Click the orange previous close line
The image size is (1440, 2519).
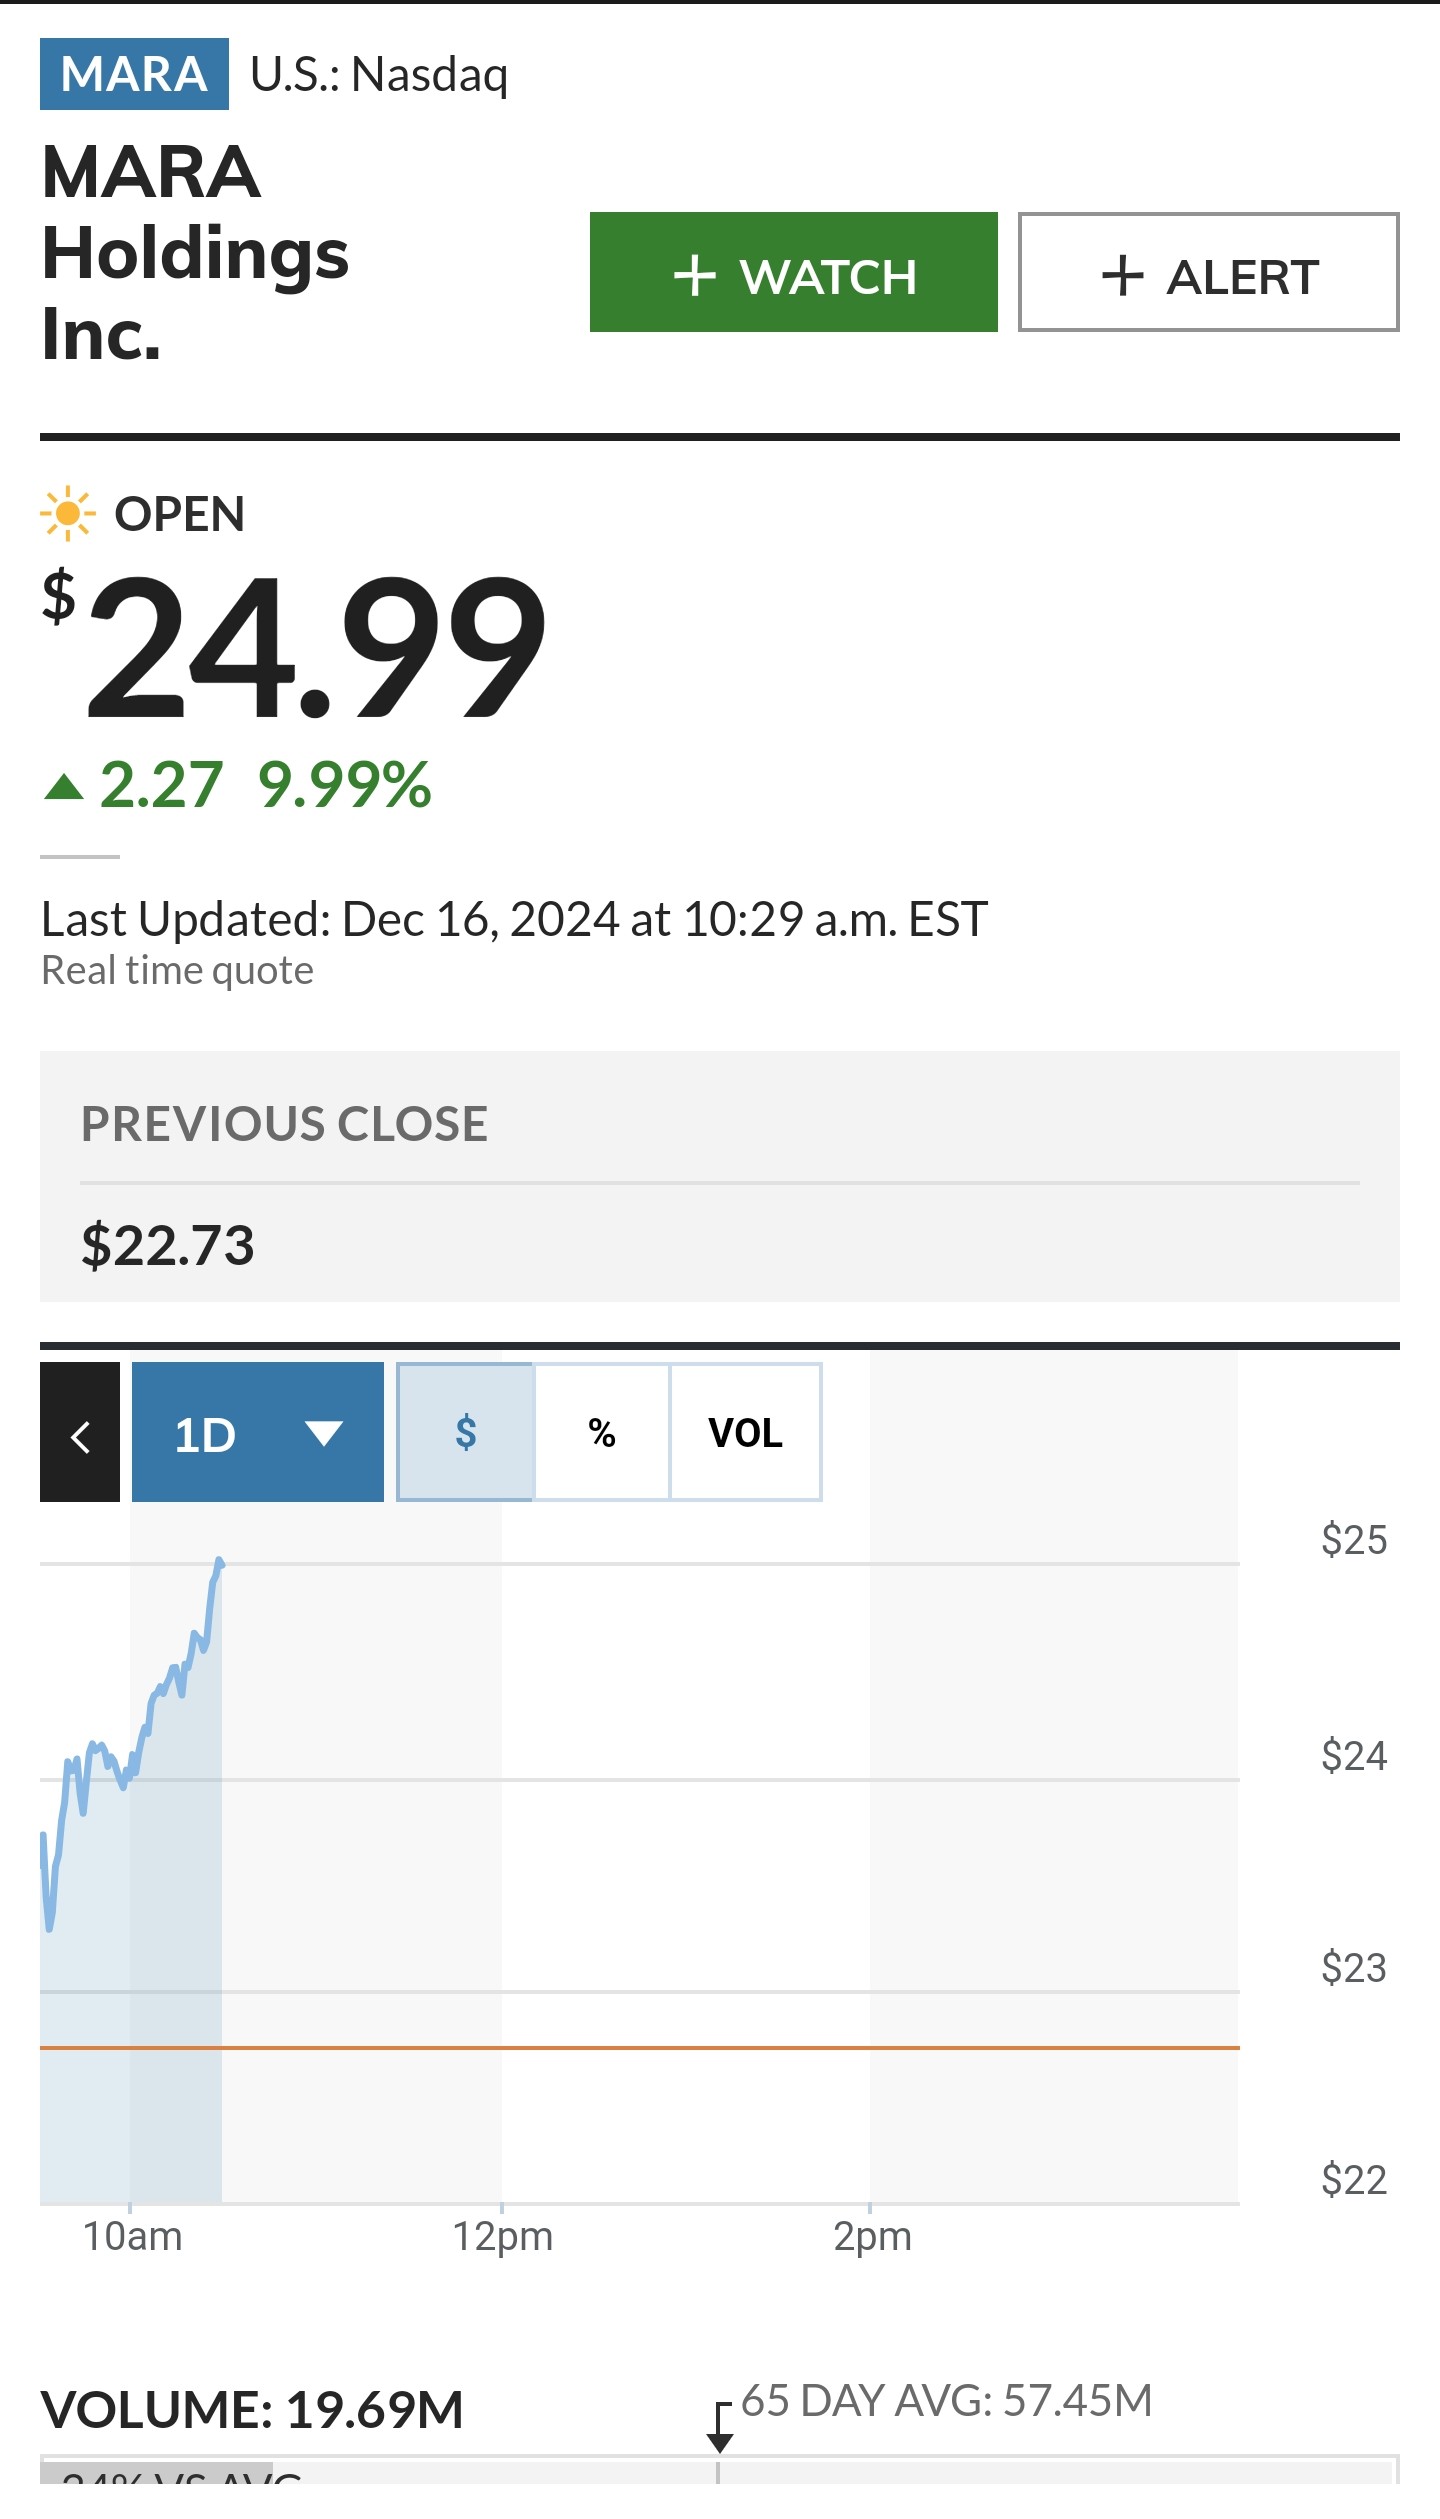point(640,2048)
